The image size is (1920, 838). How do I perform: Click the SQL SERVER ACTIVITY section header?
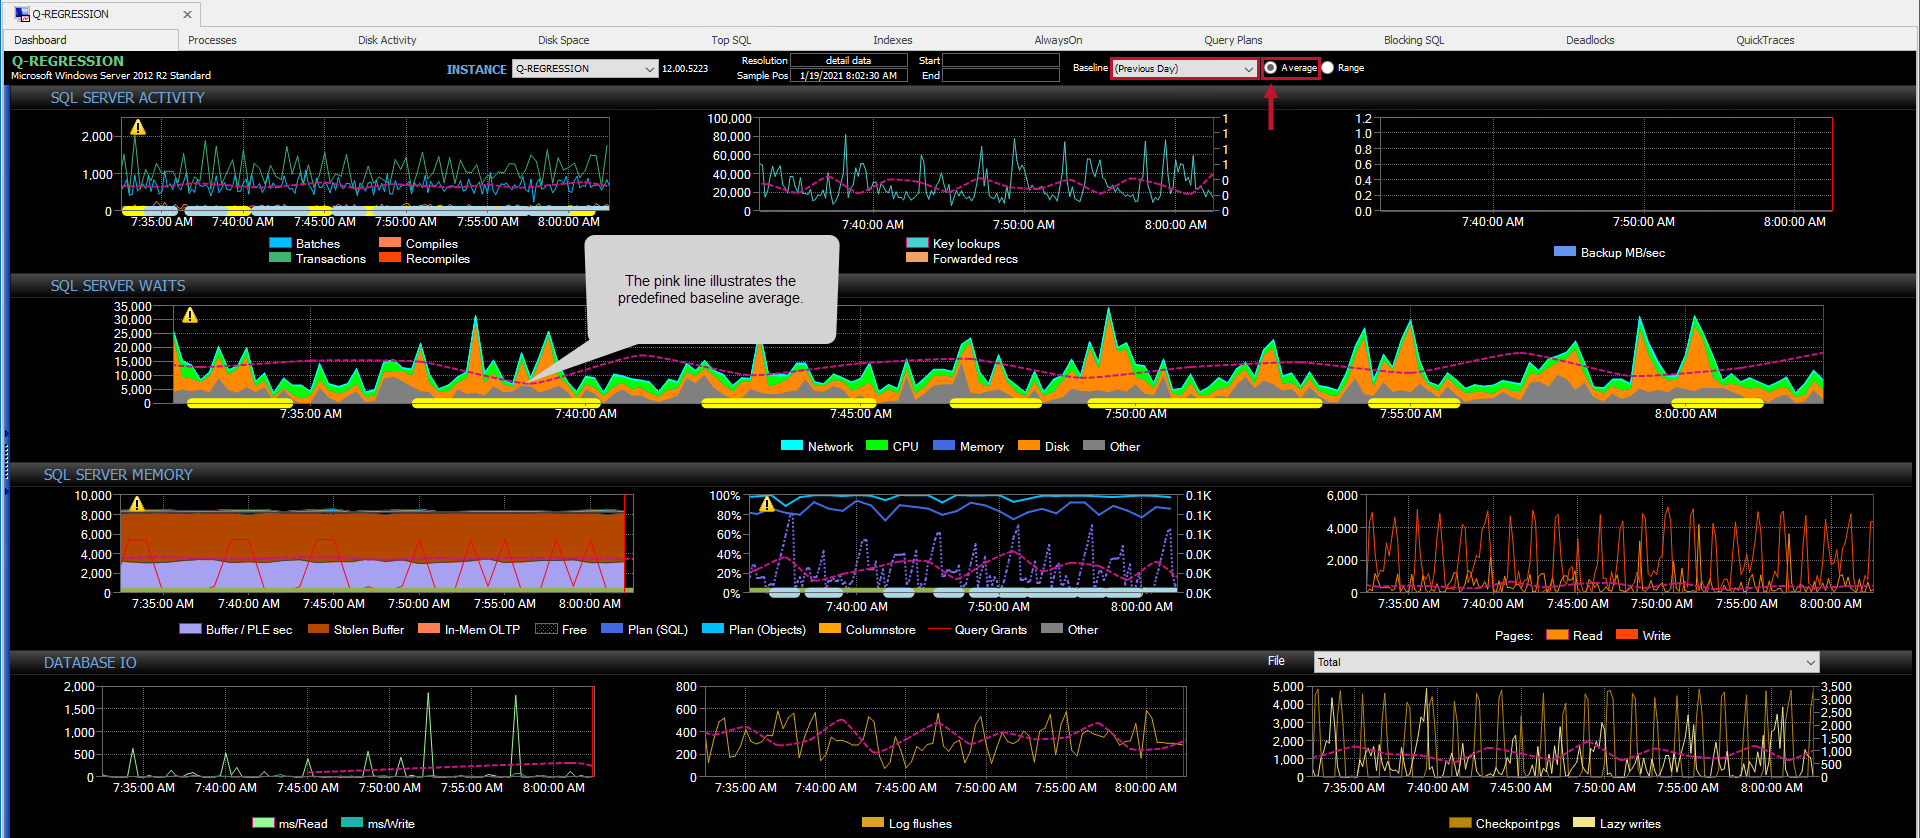pos(128,98)
